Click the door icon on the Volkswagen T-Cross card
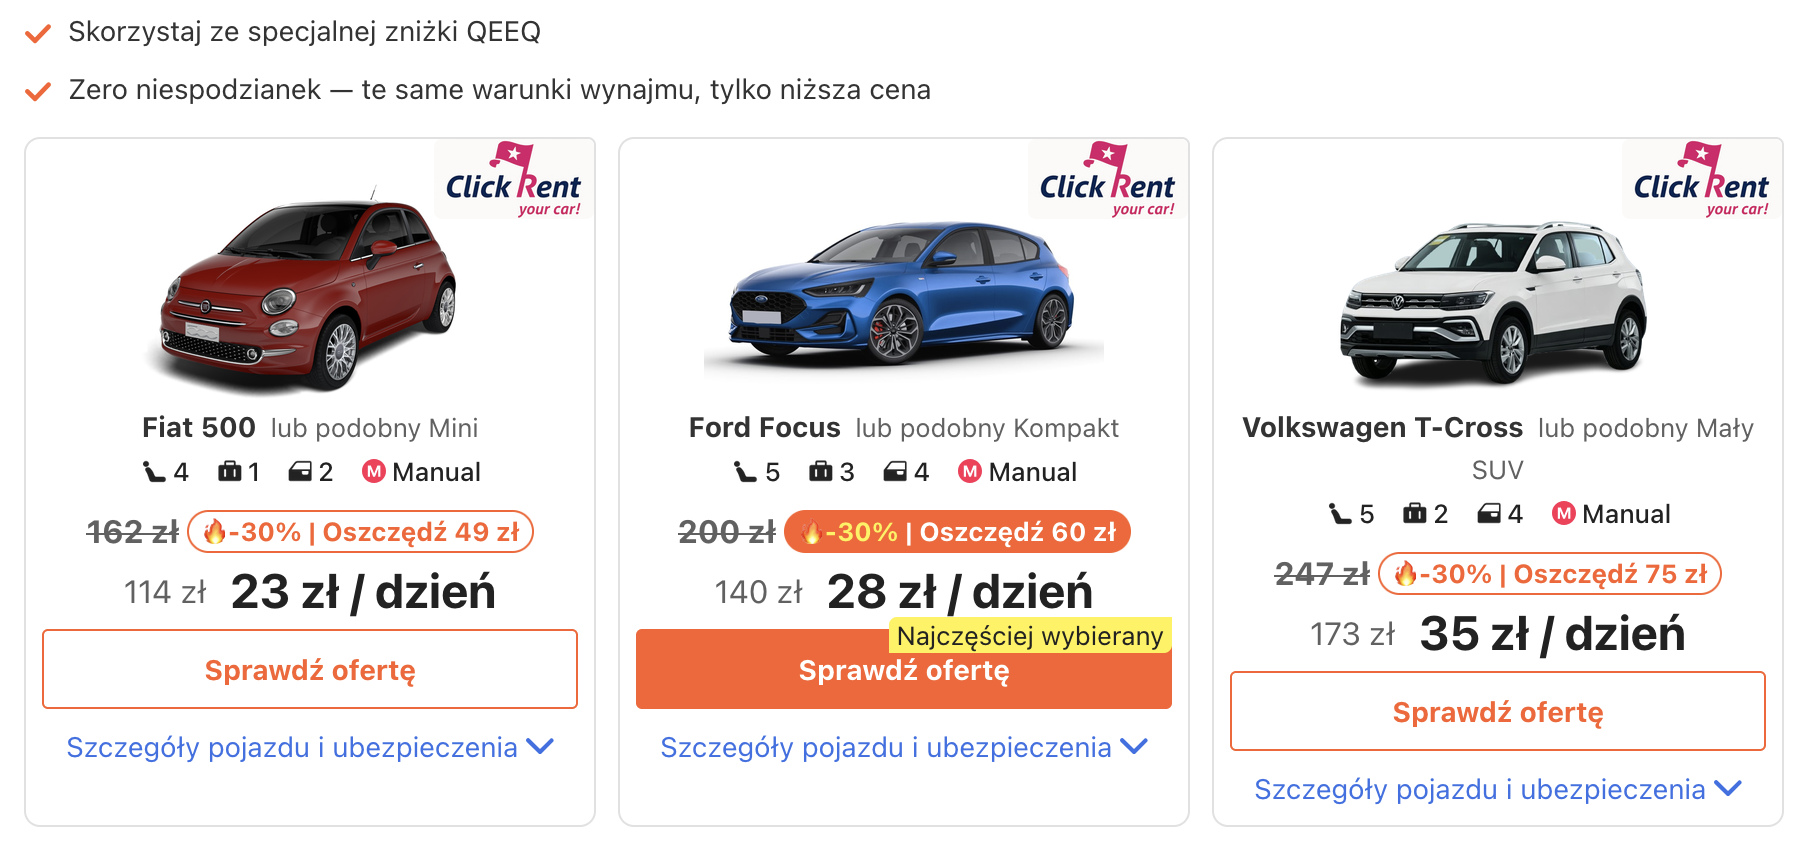 click(1489, 514)
